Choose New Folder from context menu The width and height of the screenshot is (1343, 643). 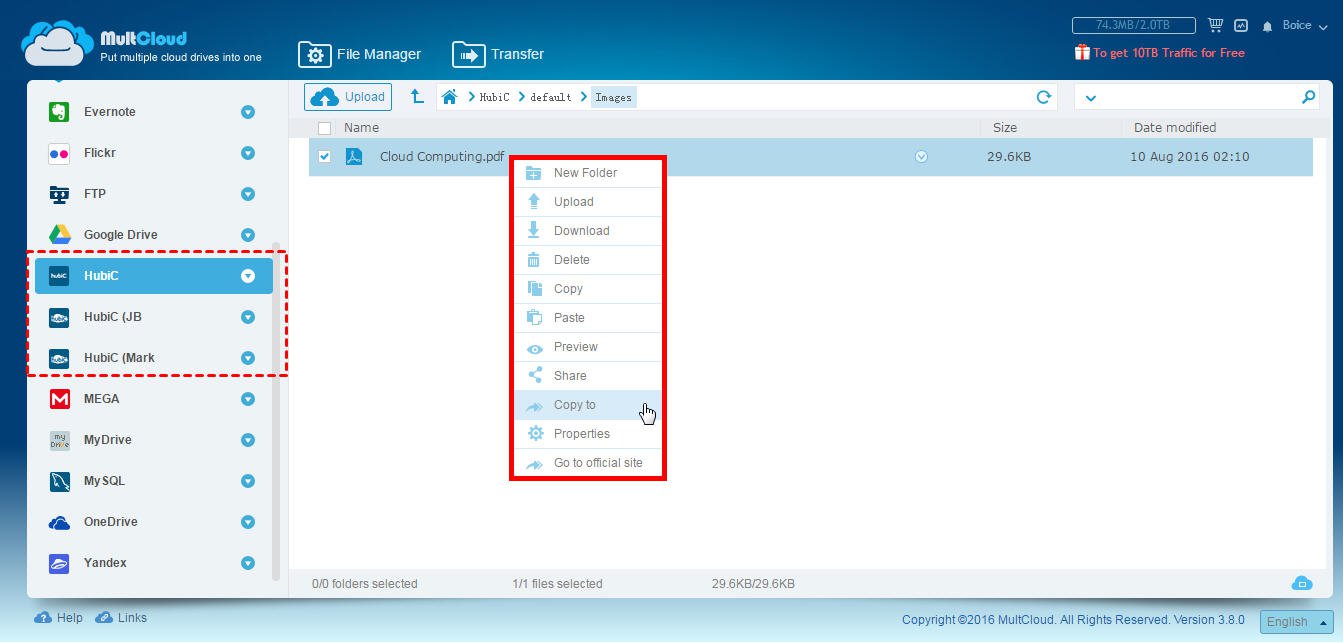click(587, 173)
